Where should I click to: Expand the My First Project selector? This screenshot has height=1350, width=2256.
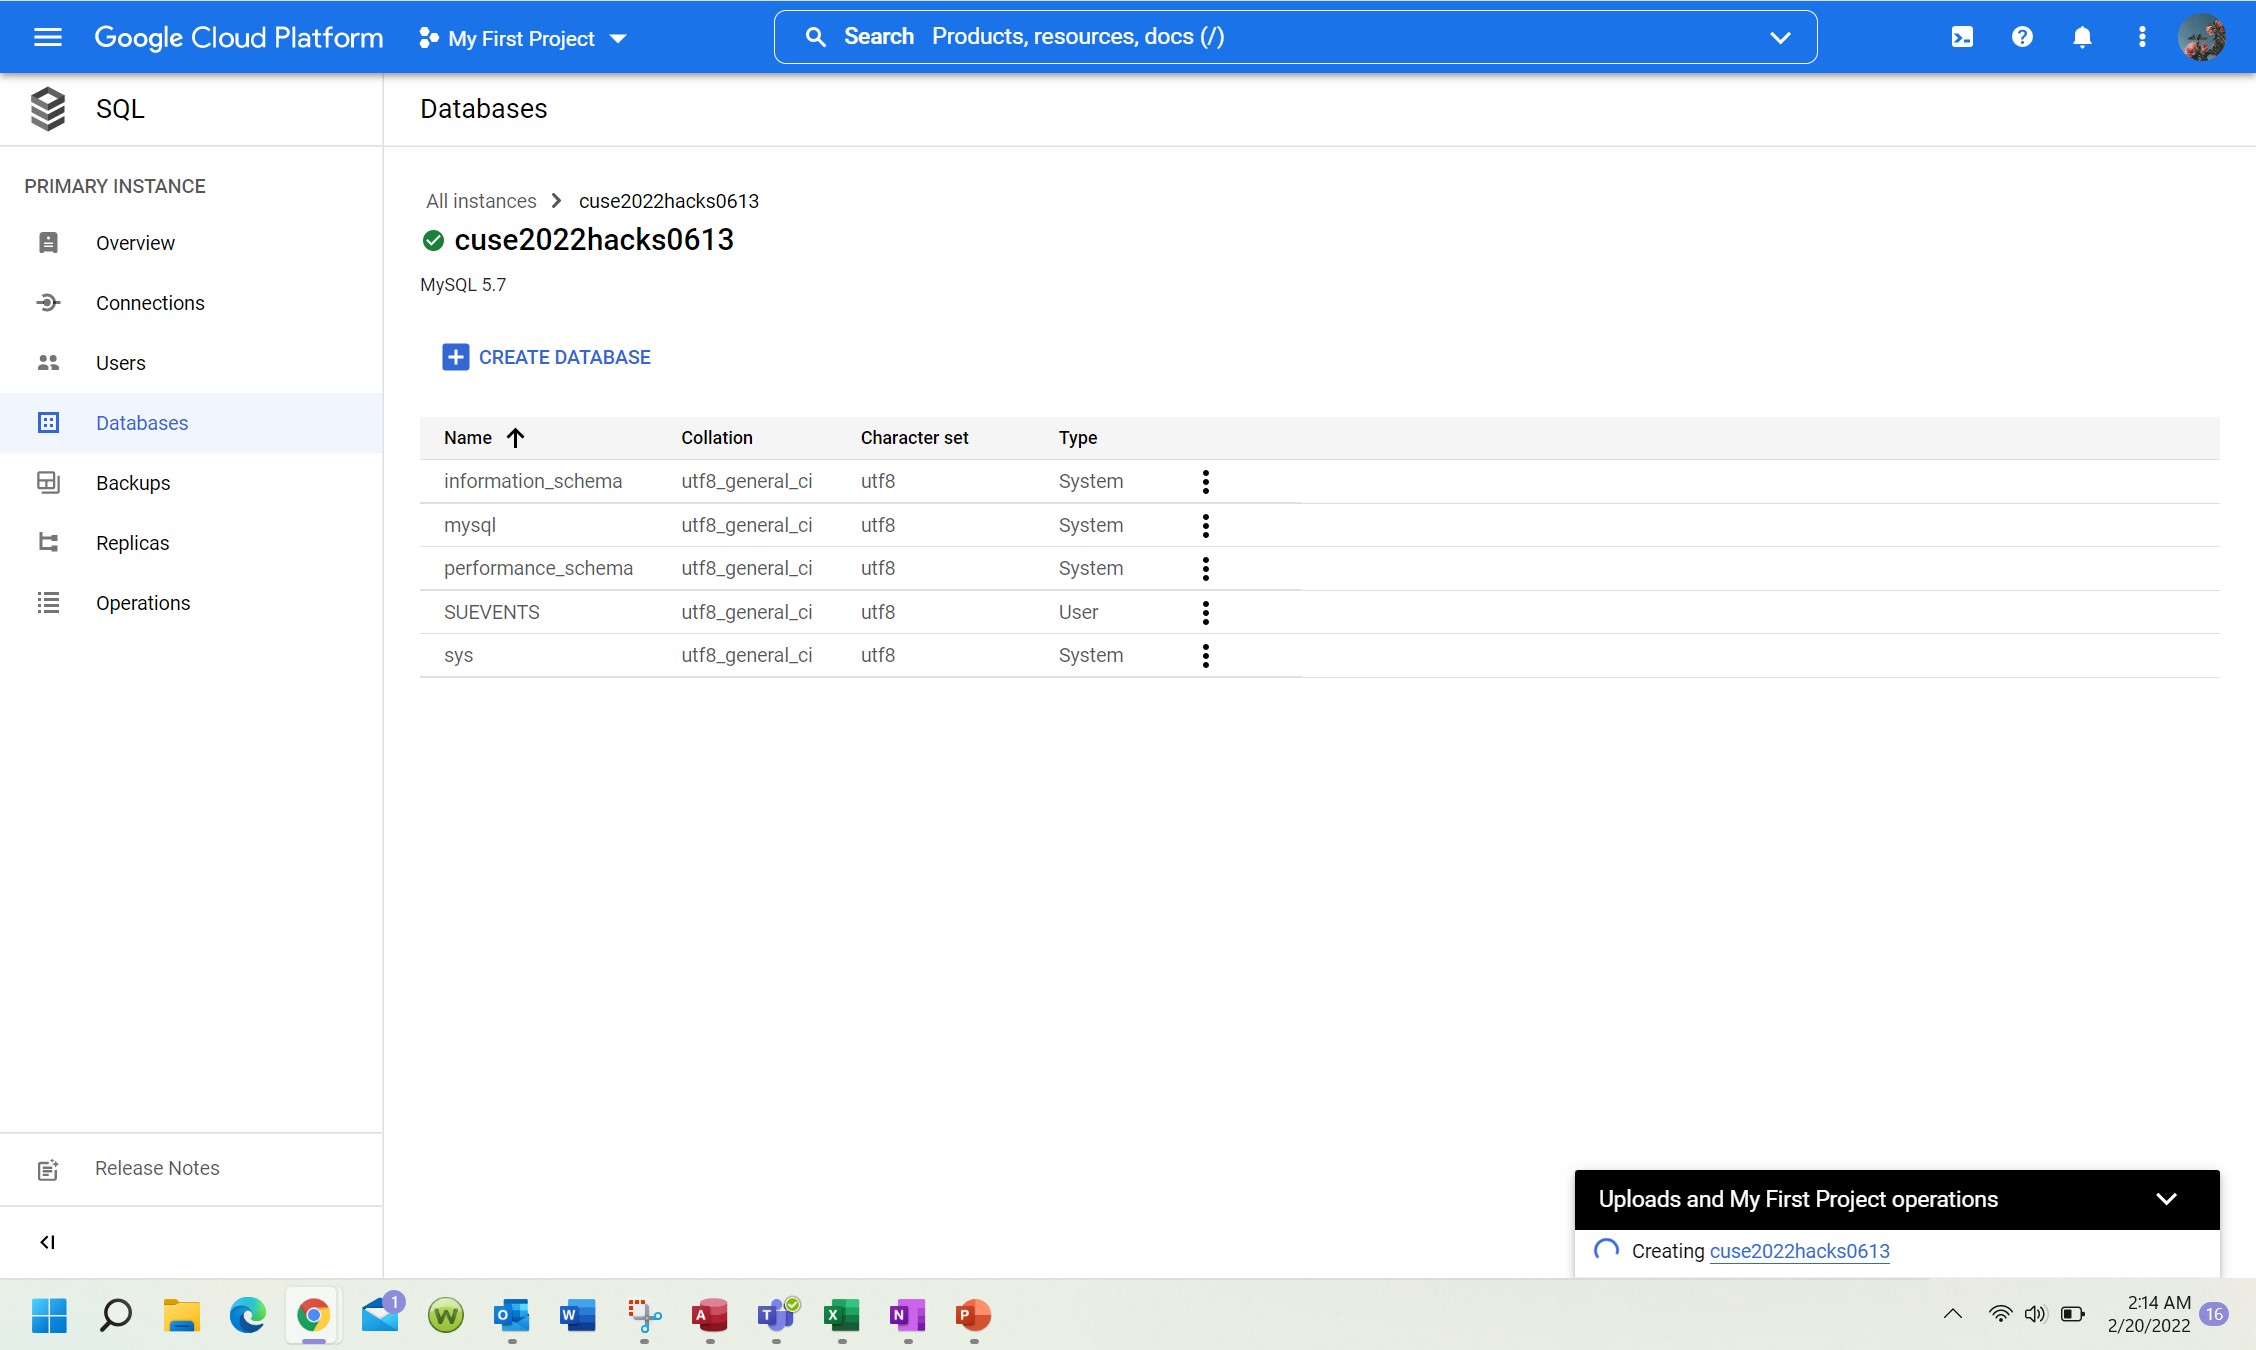(x=523, y=38)
